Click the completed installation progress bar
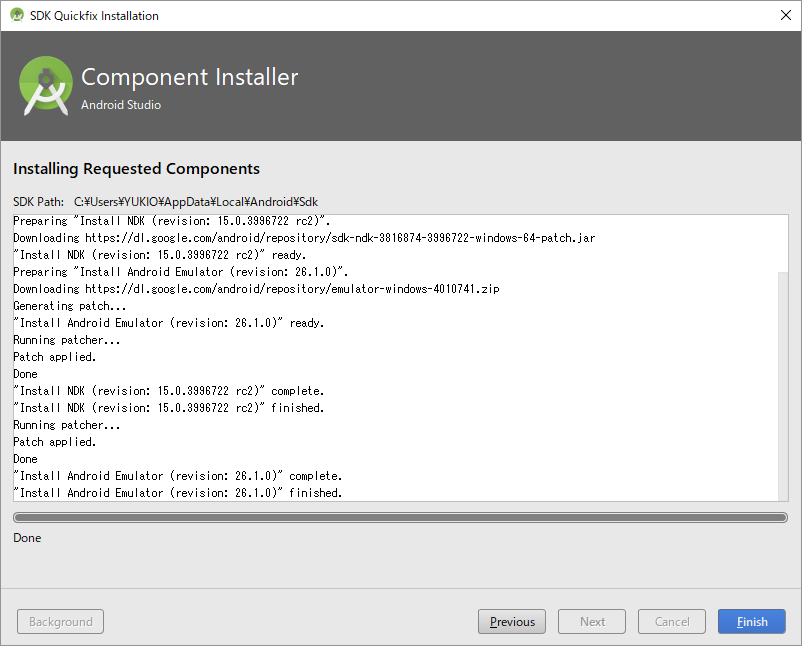 (400, 517)
